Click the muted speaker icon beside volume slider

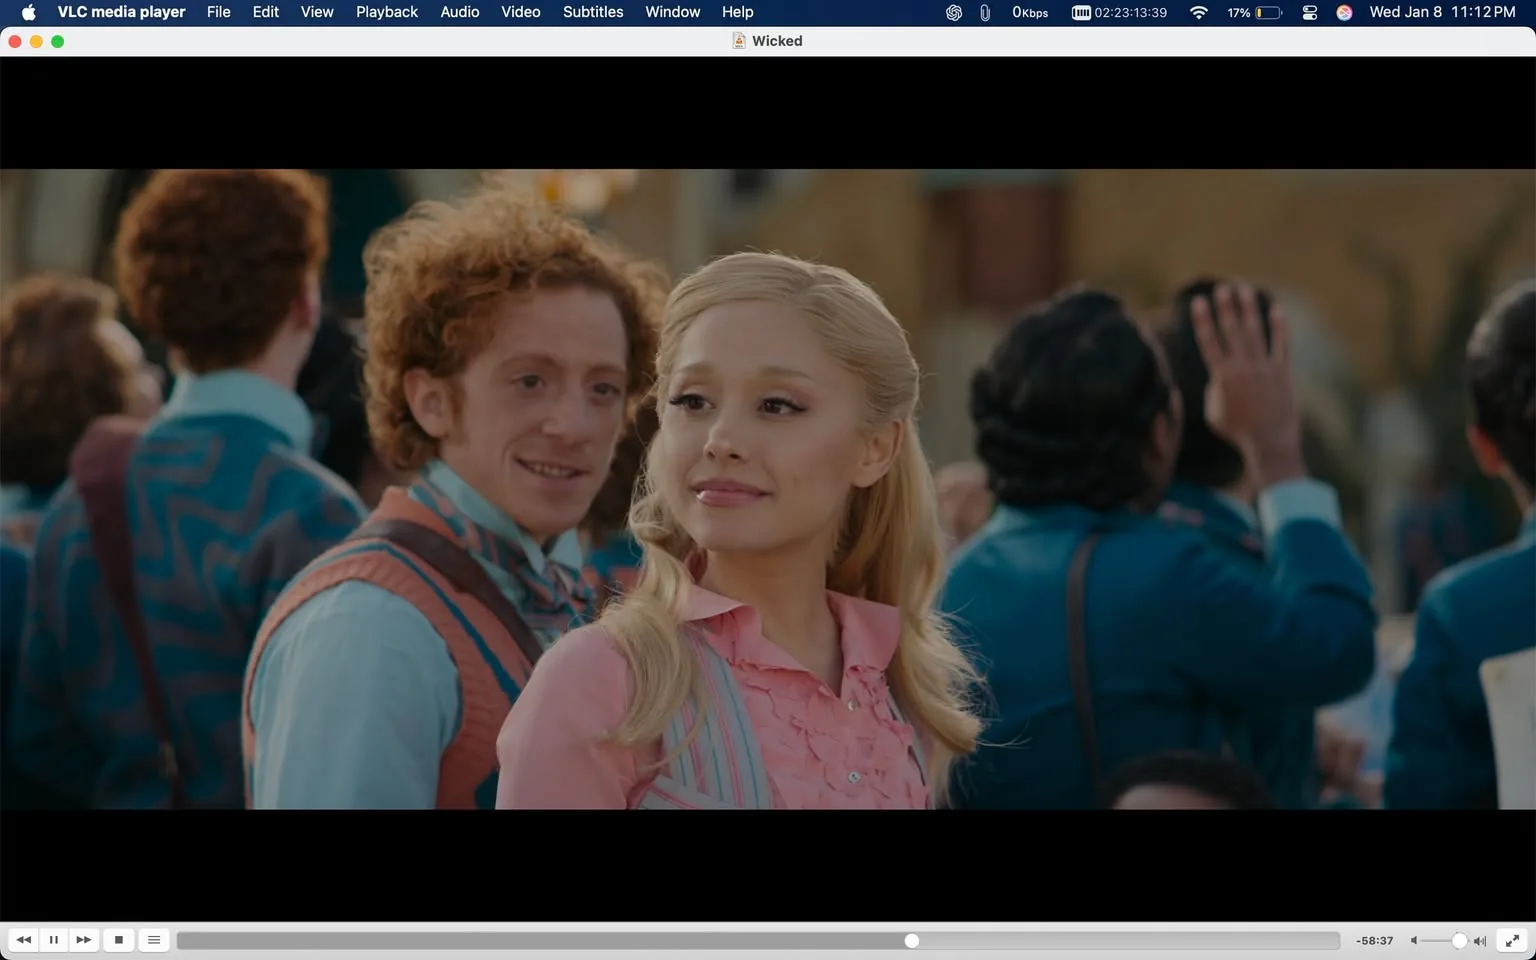1414,940
